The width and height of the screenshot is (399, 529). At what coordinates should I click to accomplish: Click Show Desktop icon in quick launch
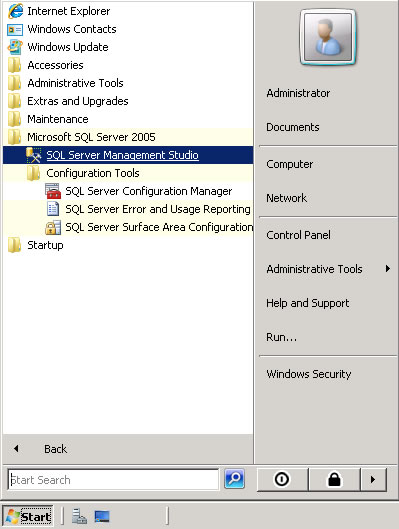pyautogui.click(x=102, y=516)
